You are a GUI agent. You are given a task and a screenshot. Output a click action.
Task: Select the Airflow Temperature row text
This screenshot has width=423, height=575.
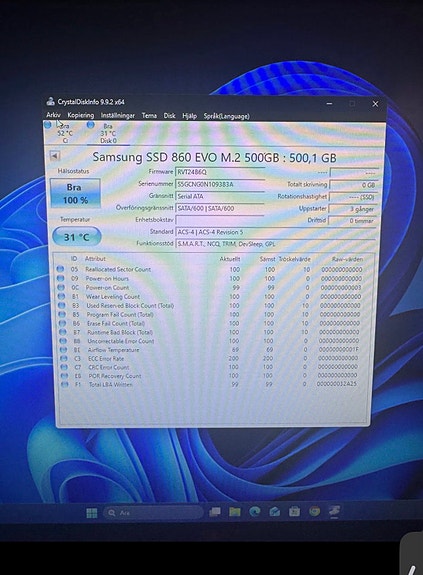113,350
